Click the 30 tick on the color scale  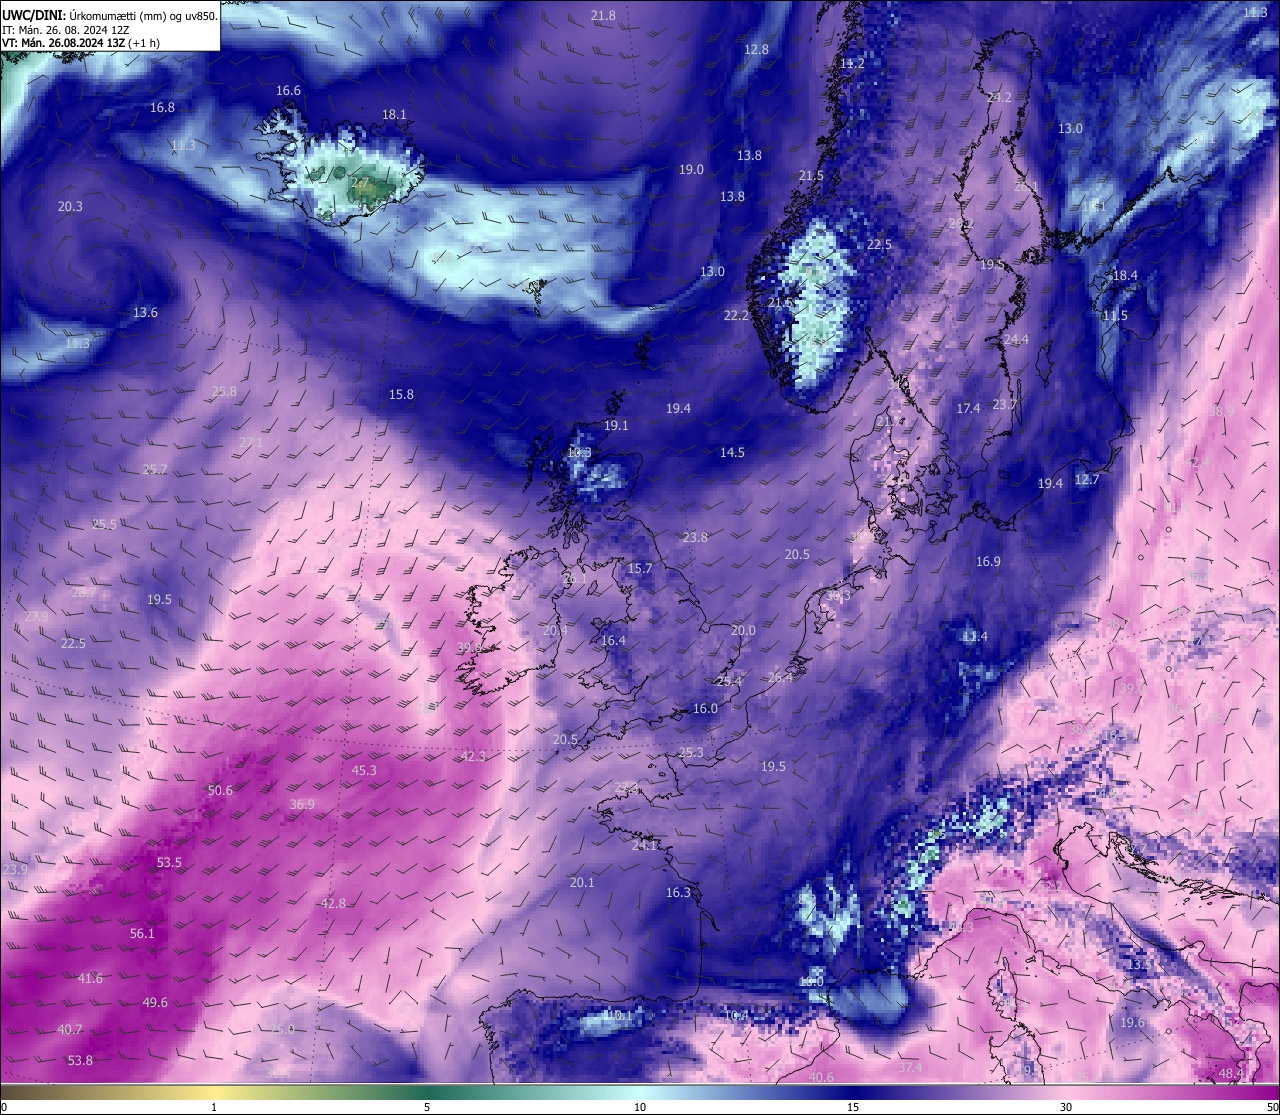coord(1066,1107)
